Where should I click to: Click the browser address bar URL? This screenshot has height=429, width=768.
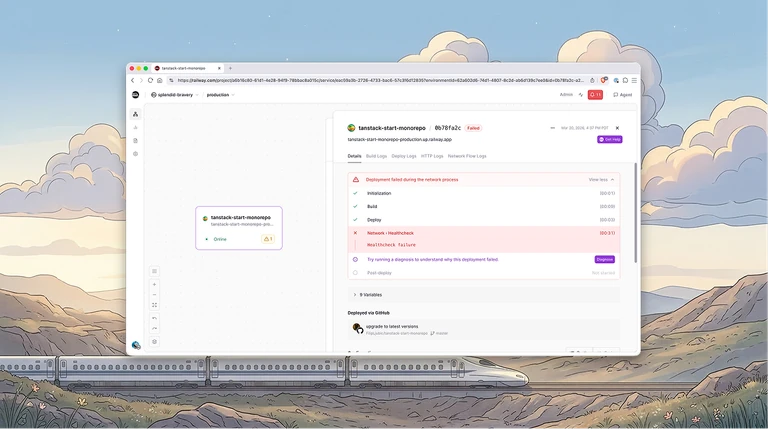click(380, 80)
